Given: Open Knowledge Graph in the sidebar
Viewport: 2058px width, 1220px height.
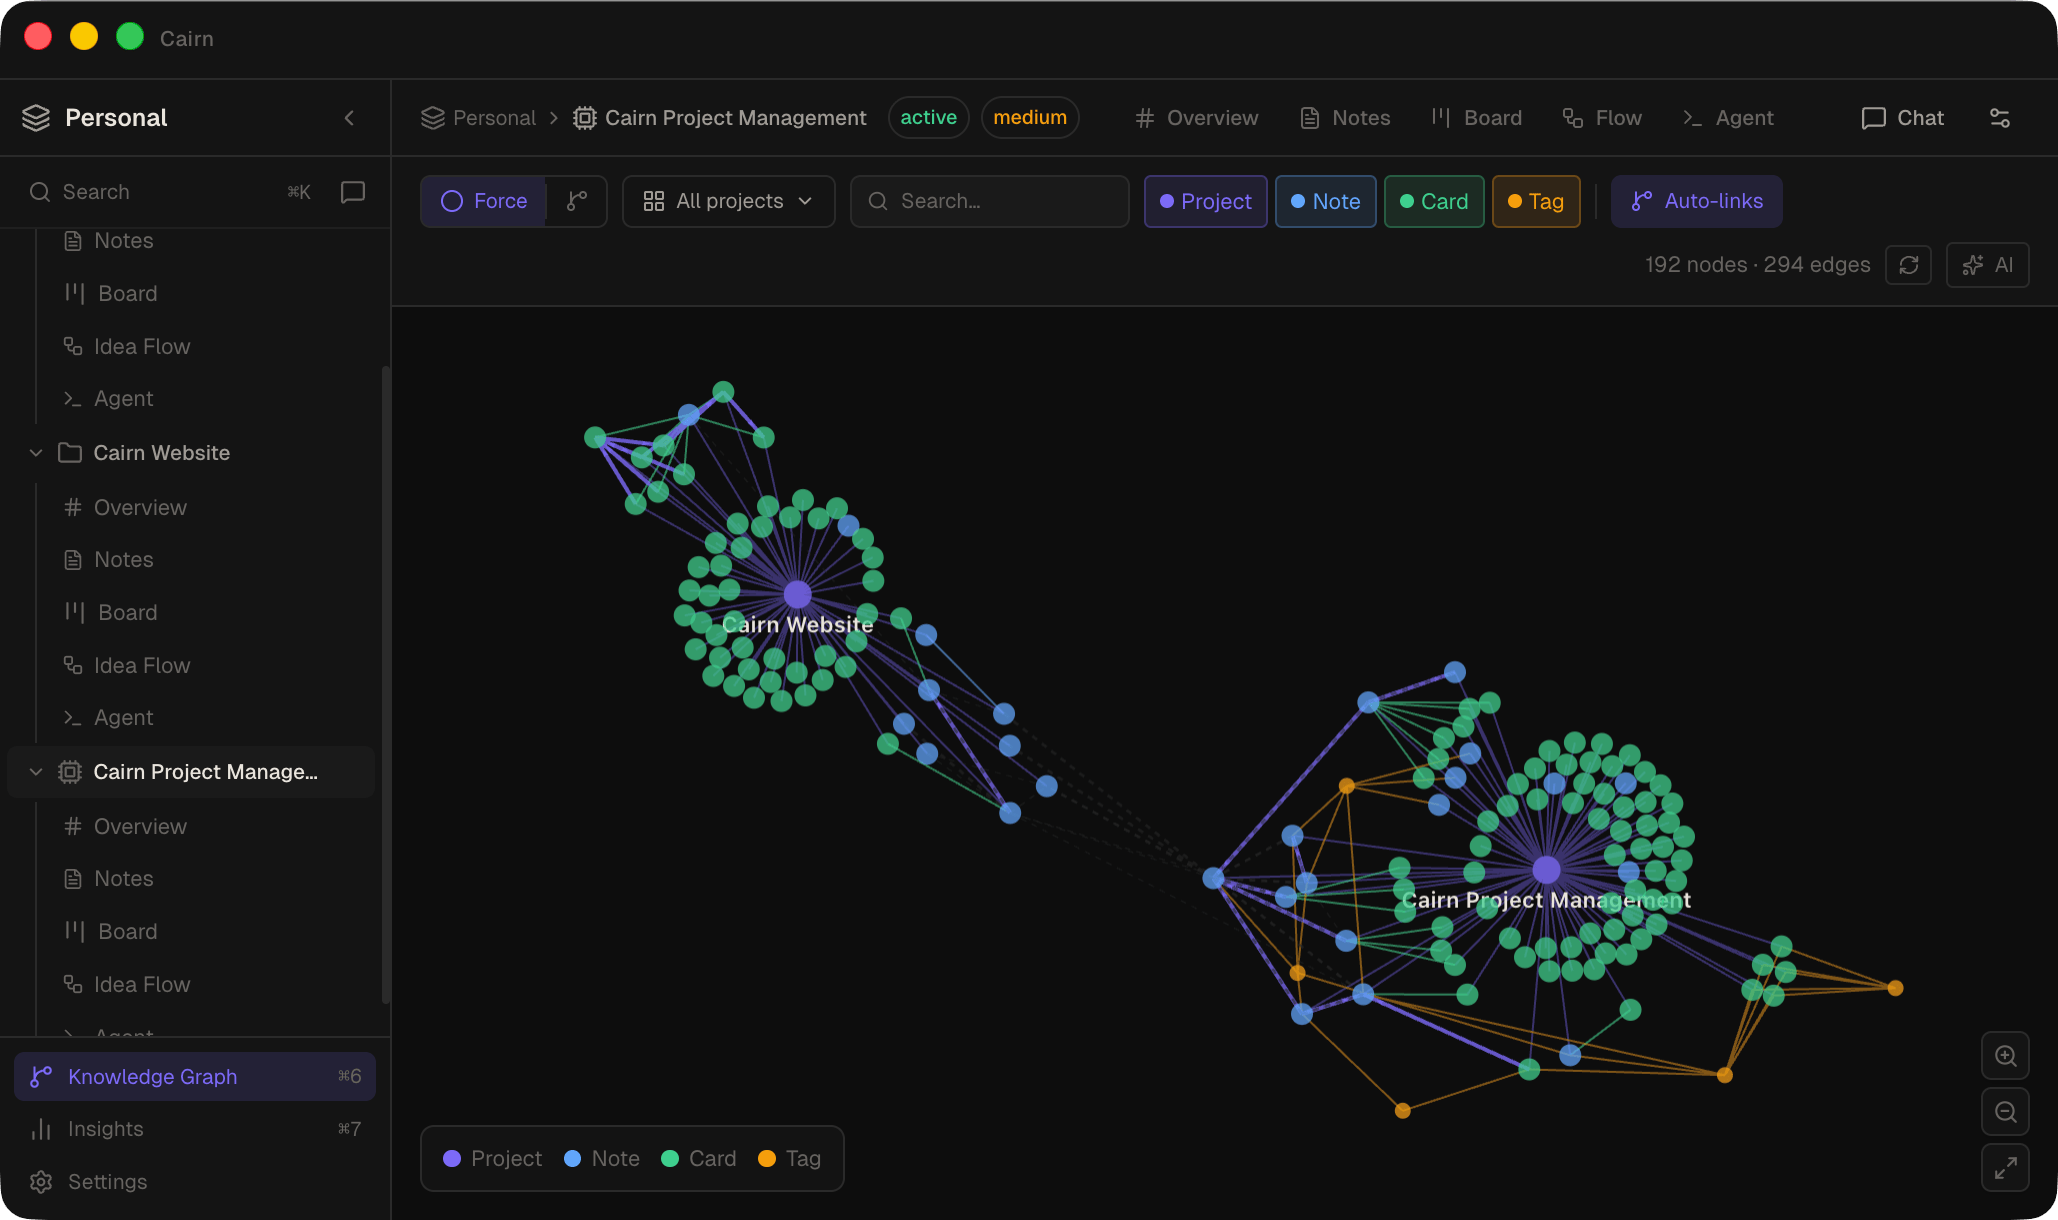Looking at the screenshot, I should 195,1077.
